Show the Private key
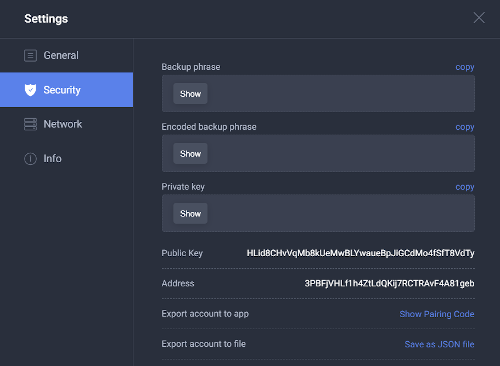This screenshot has height=366, width=500. click(x=190, y=214)
